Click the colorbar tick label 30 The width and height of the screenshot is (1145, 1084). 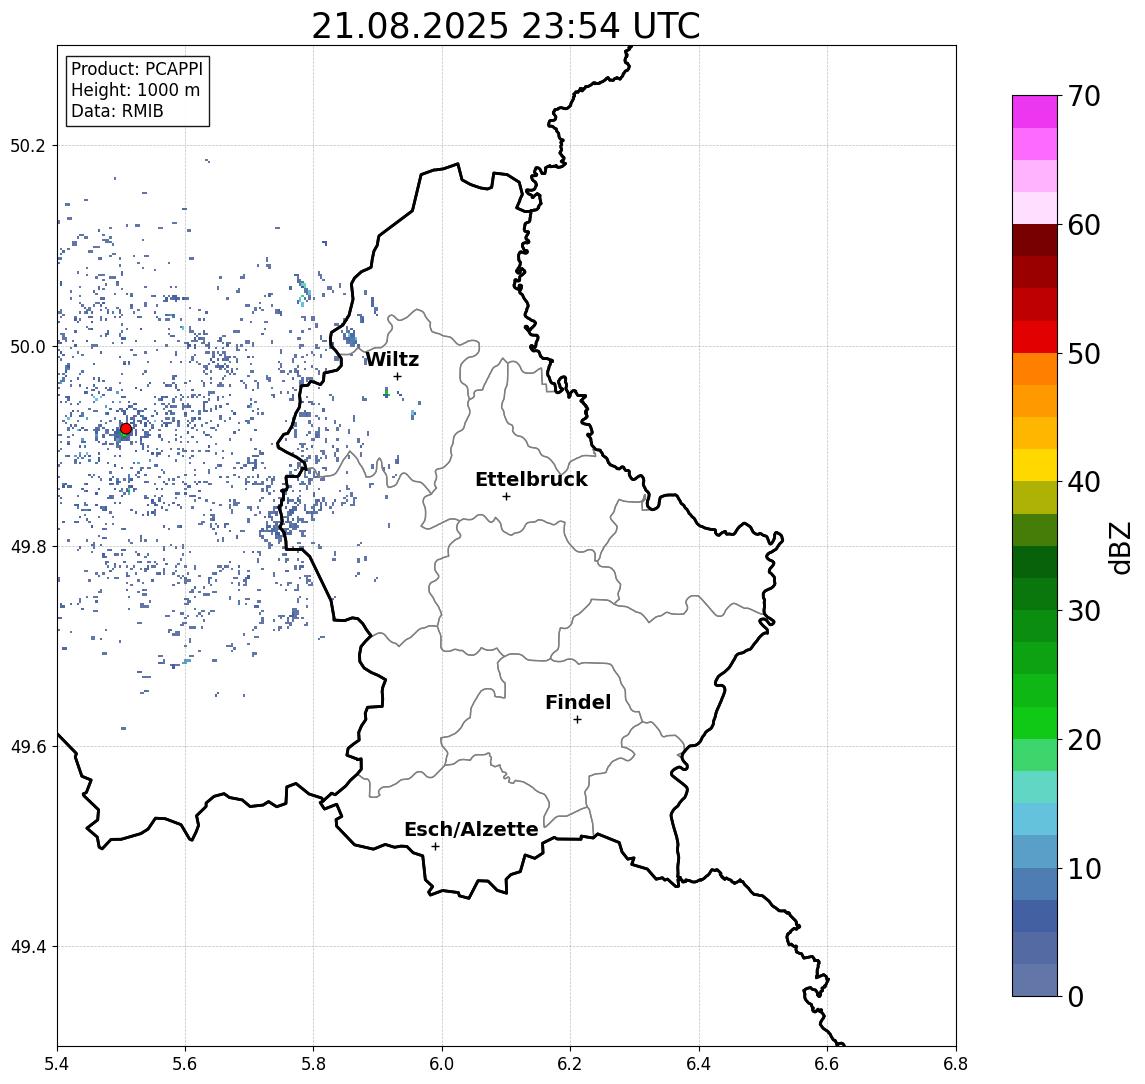[1084, 611]
